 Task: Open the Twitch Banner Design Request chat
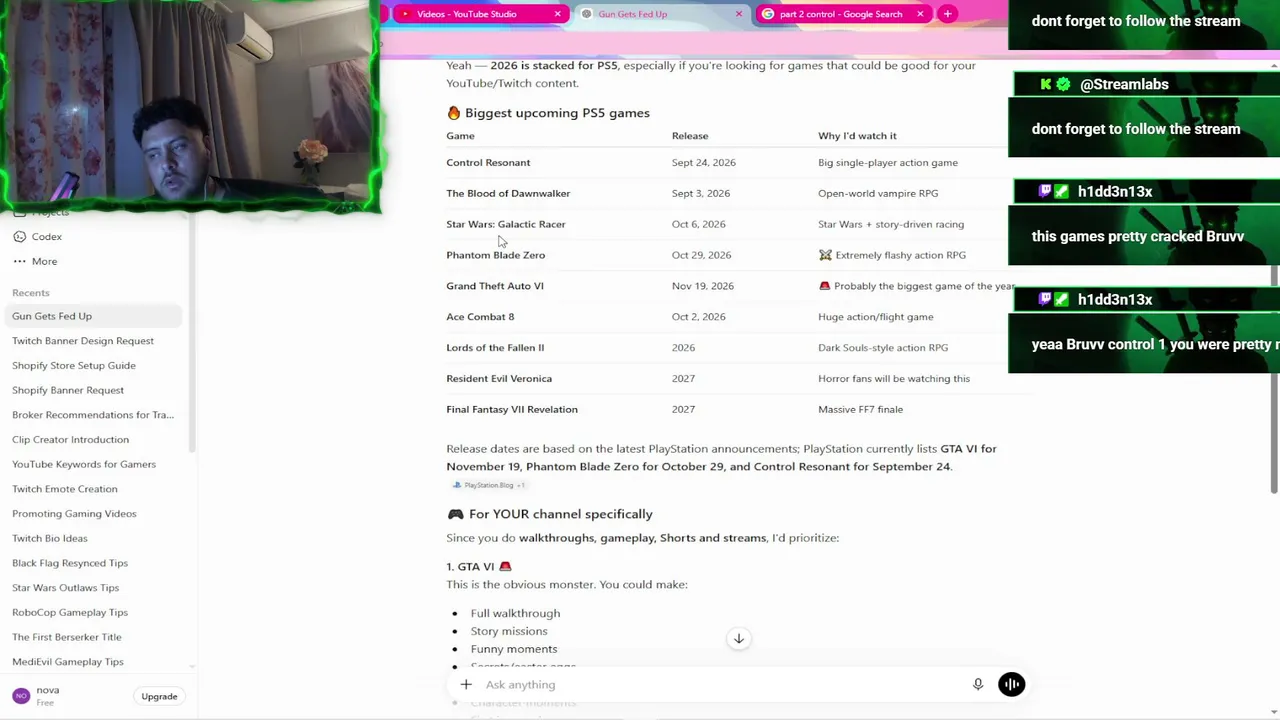[83, 341]
